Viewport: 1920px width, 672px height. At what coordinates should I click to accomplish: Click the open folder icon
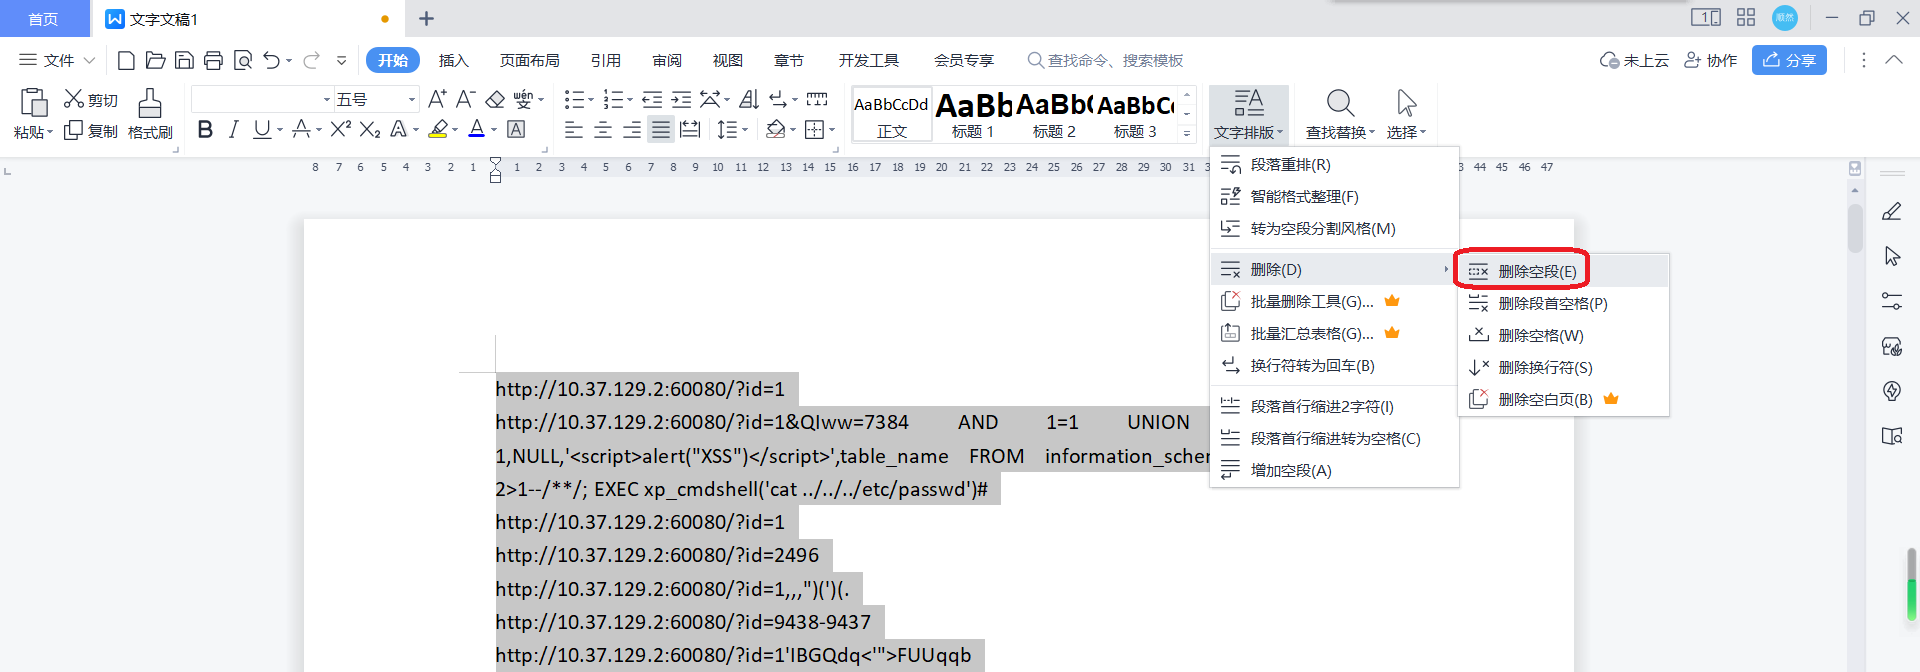click(155, 61)
